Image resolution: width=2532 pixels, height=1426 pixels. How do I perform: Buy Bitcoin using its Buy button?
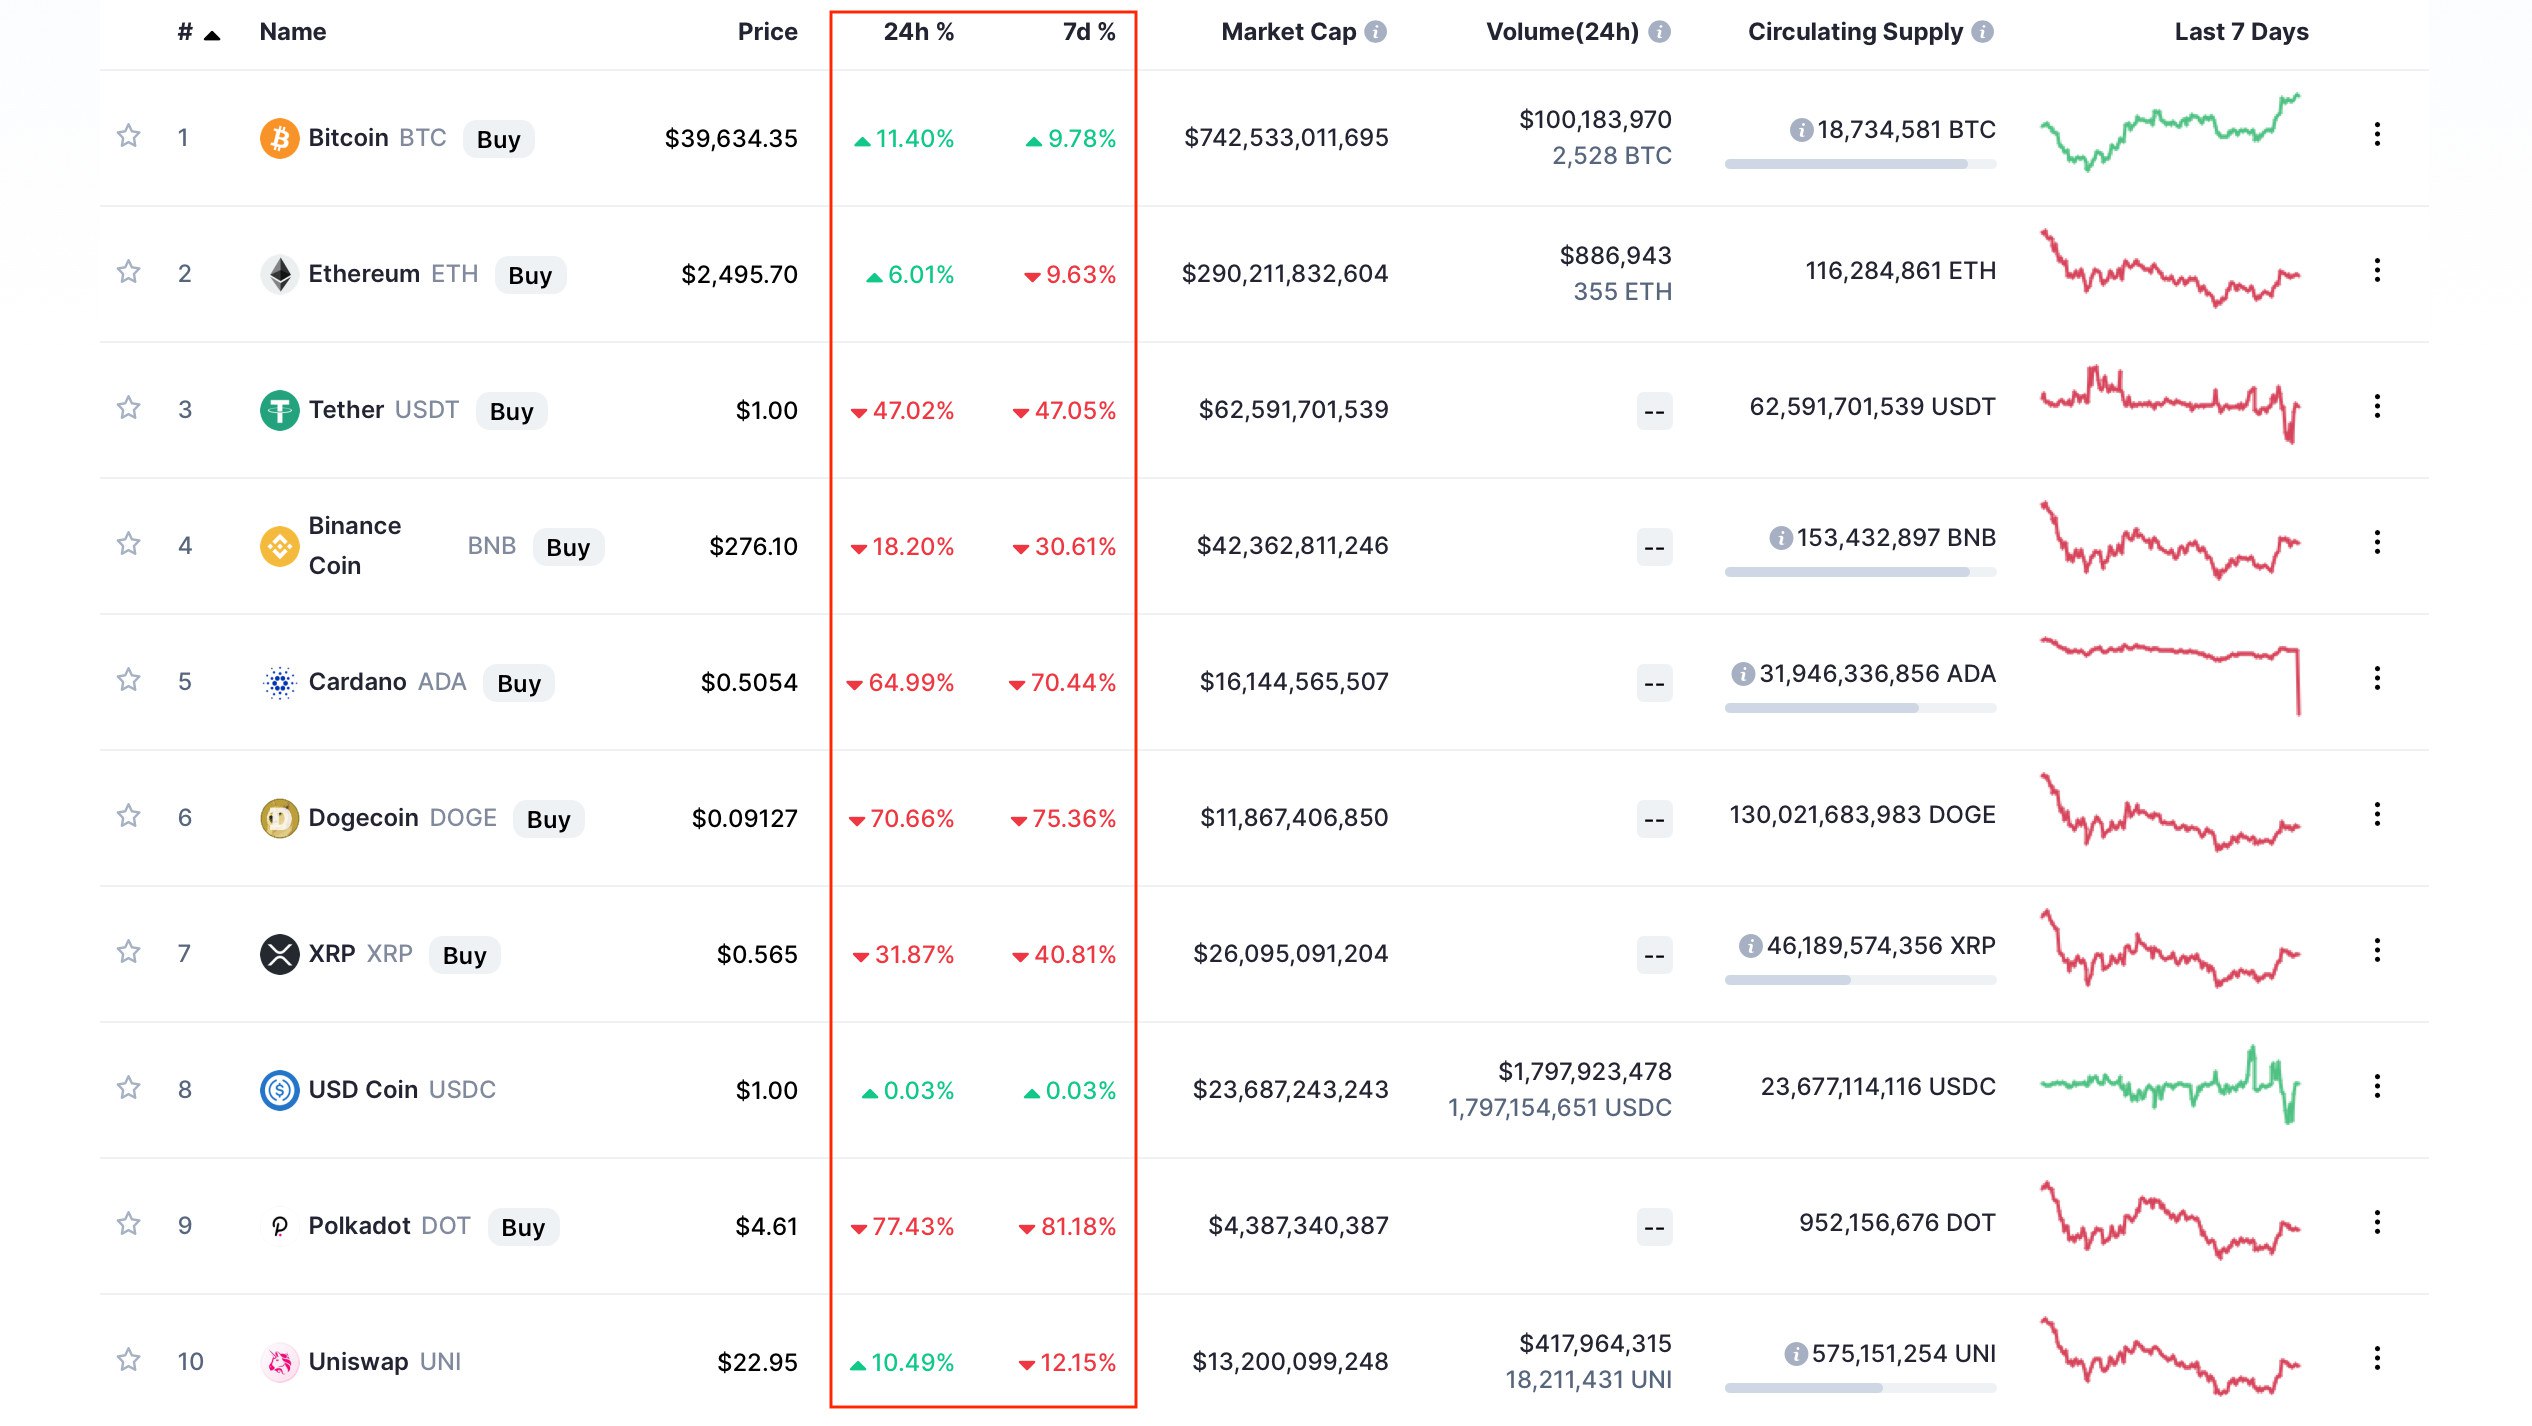[x=498, y=139]
